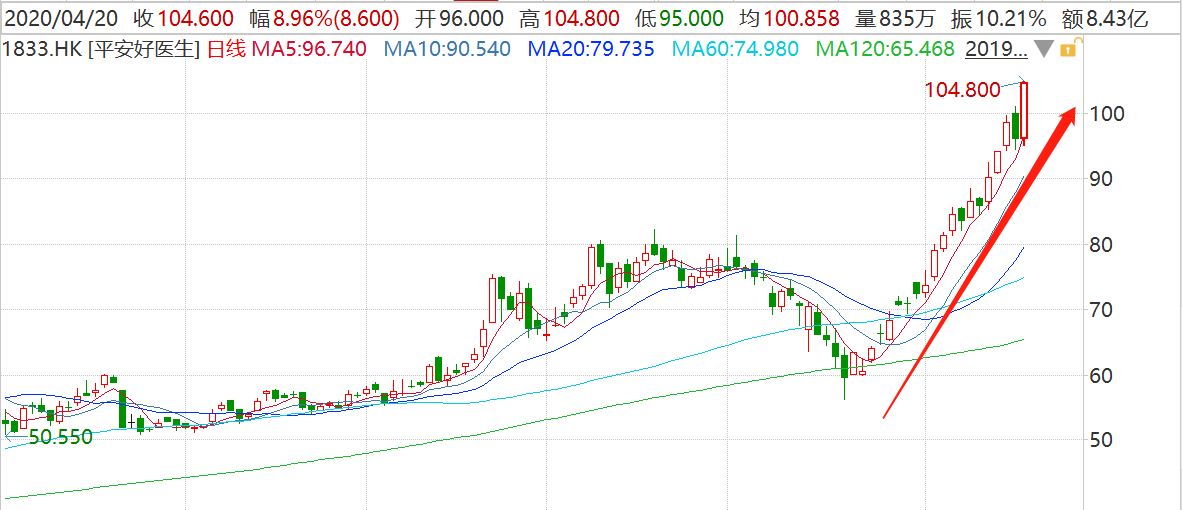This screenshot has width=1182, height=510.
Task: Click the 104.800 high price marker
Action: [962, 90]
